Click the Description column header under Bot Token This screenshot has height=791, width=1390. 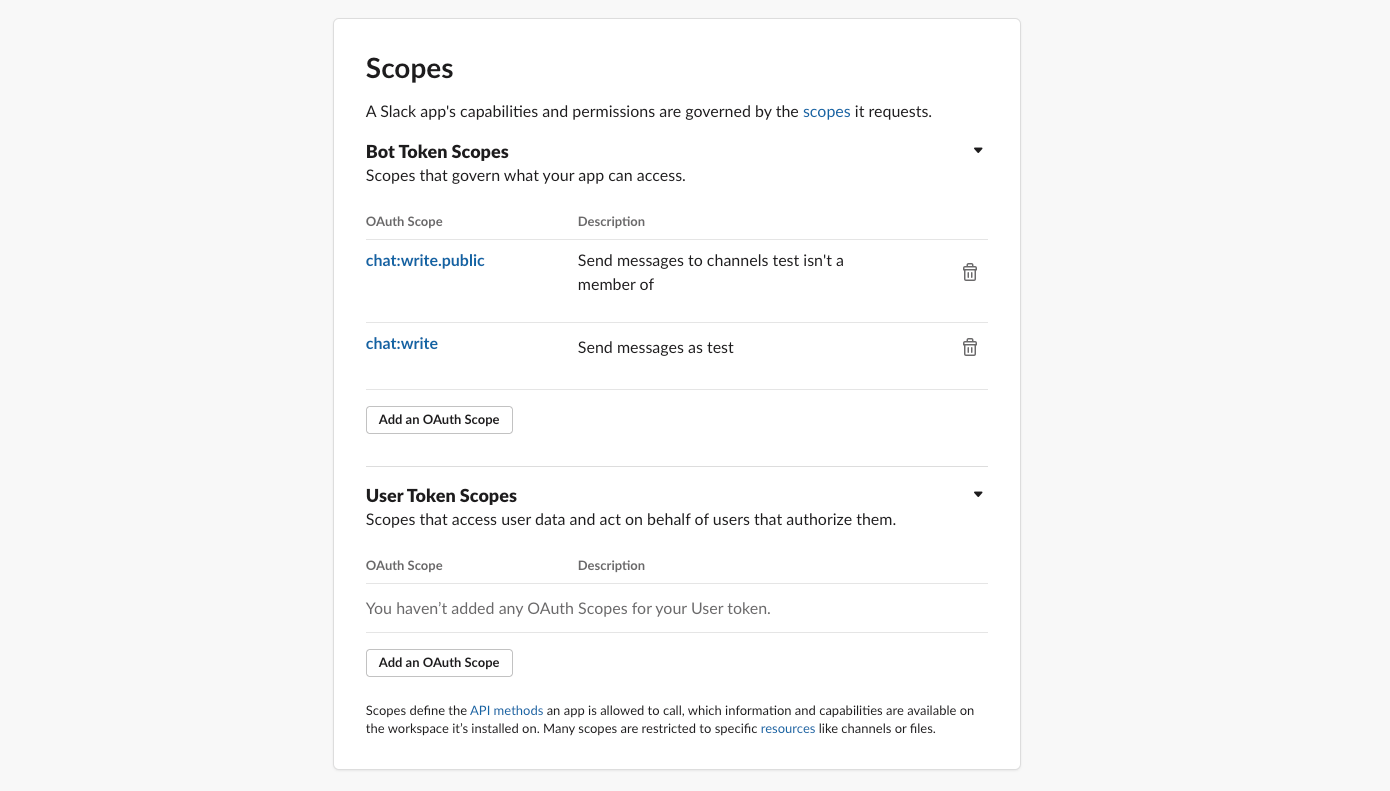(611, 221)
